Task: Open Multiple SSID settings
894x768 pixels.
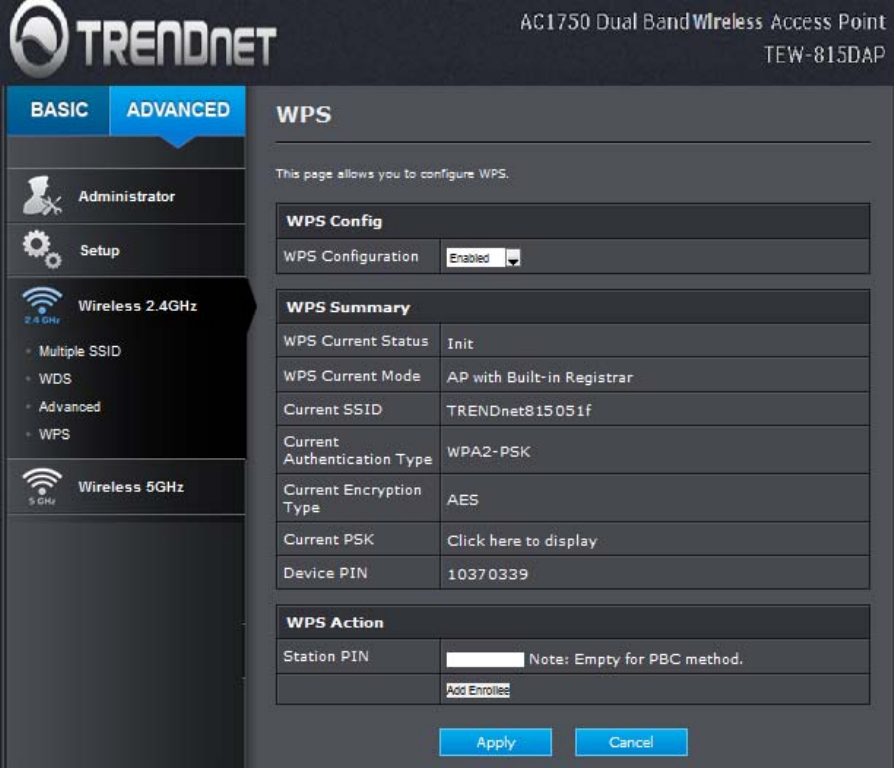Action: (80, 351)
